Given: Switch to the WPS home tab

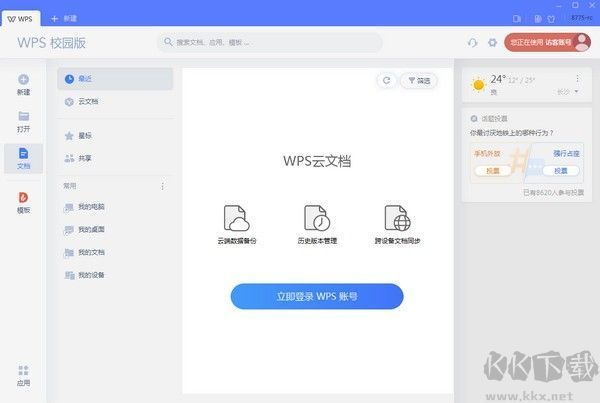Looking at the screenshot, I should (x=21, y=19).
